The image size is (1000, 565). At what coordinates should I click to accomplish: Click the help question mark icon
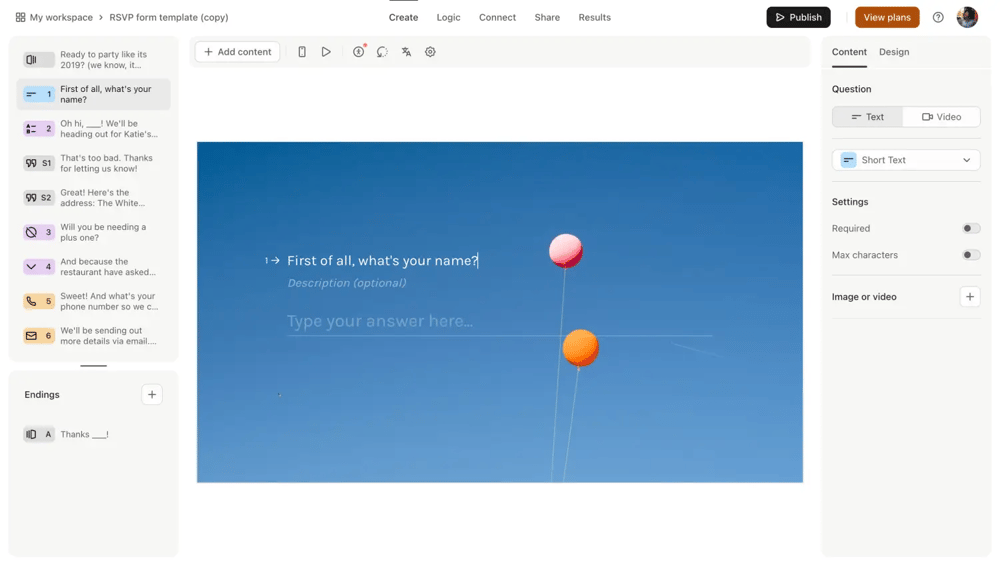coord(938,17)
